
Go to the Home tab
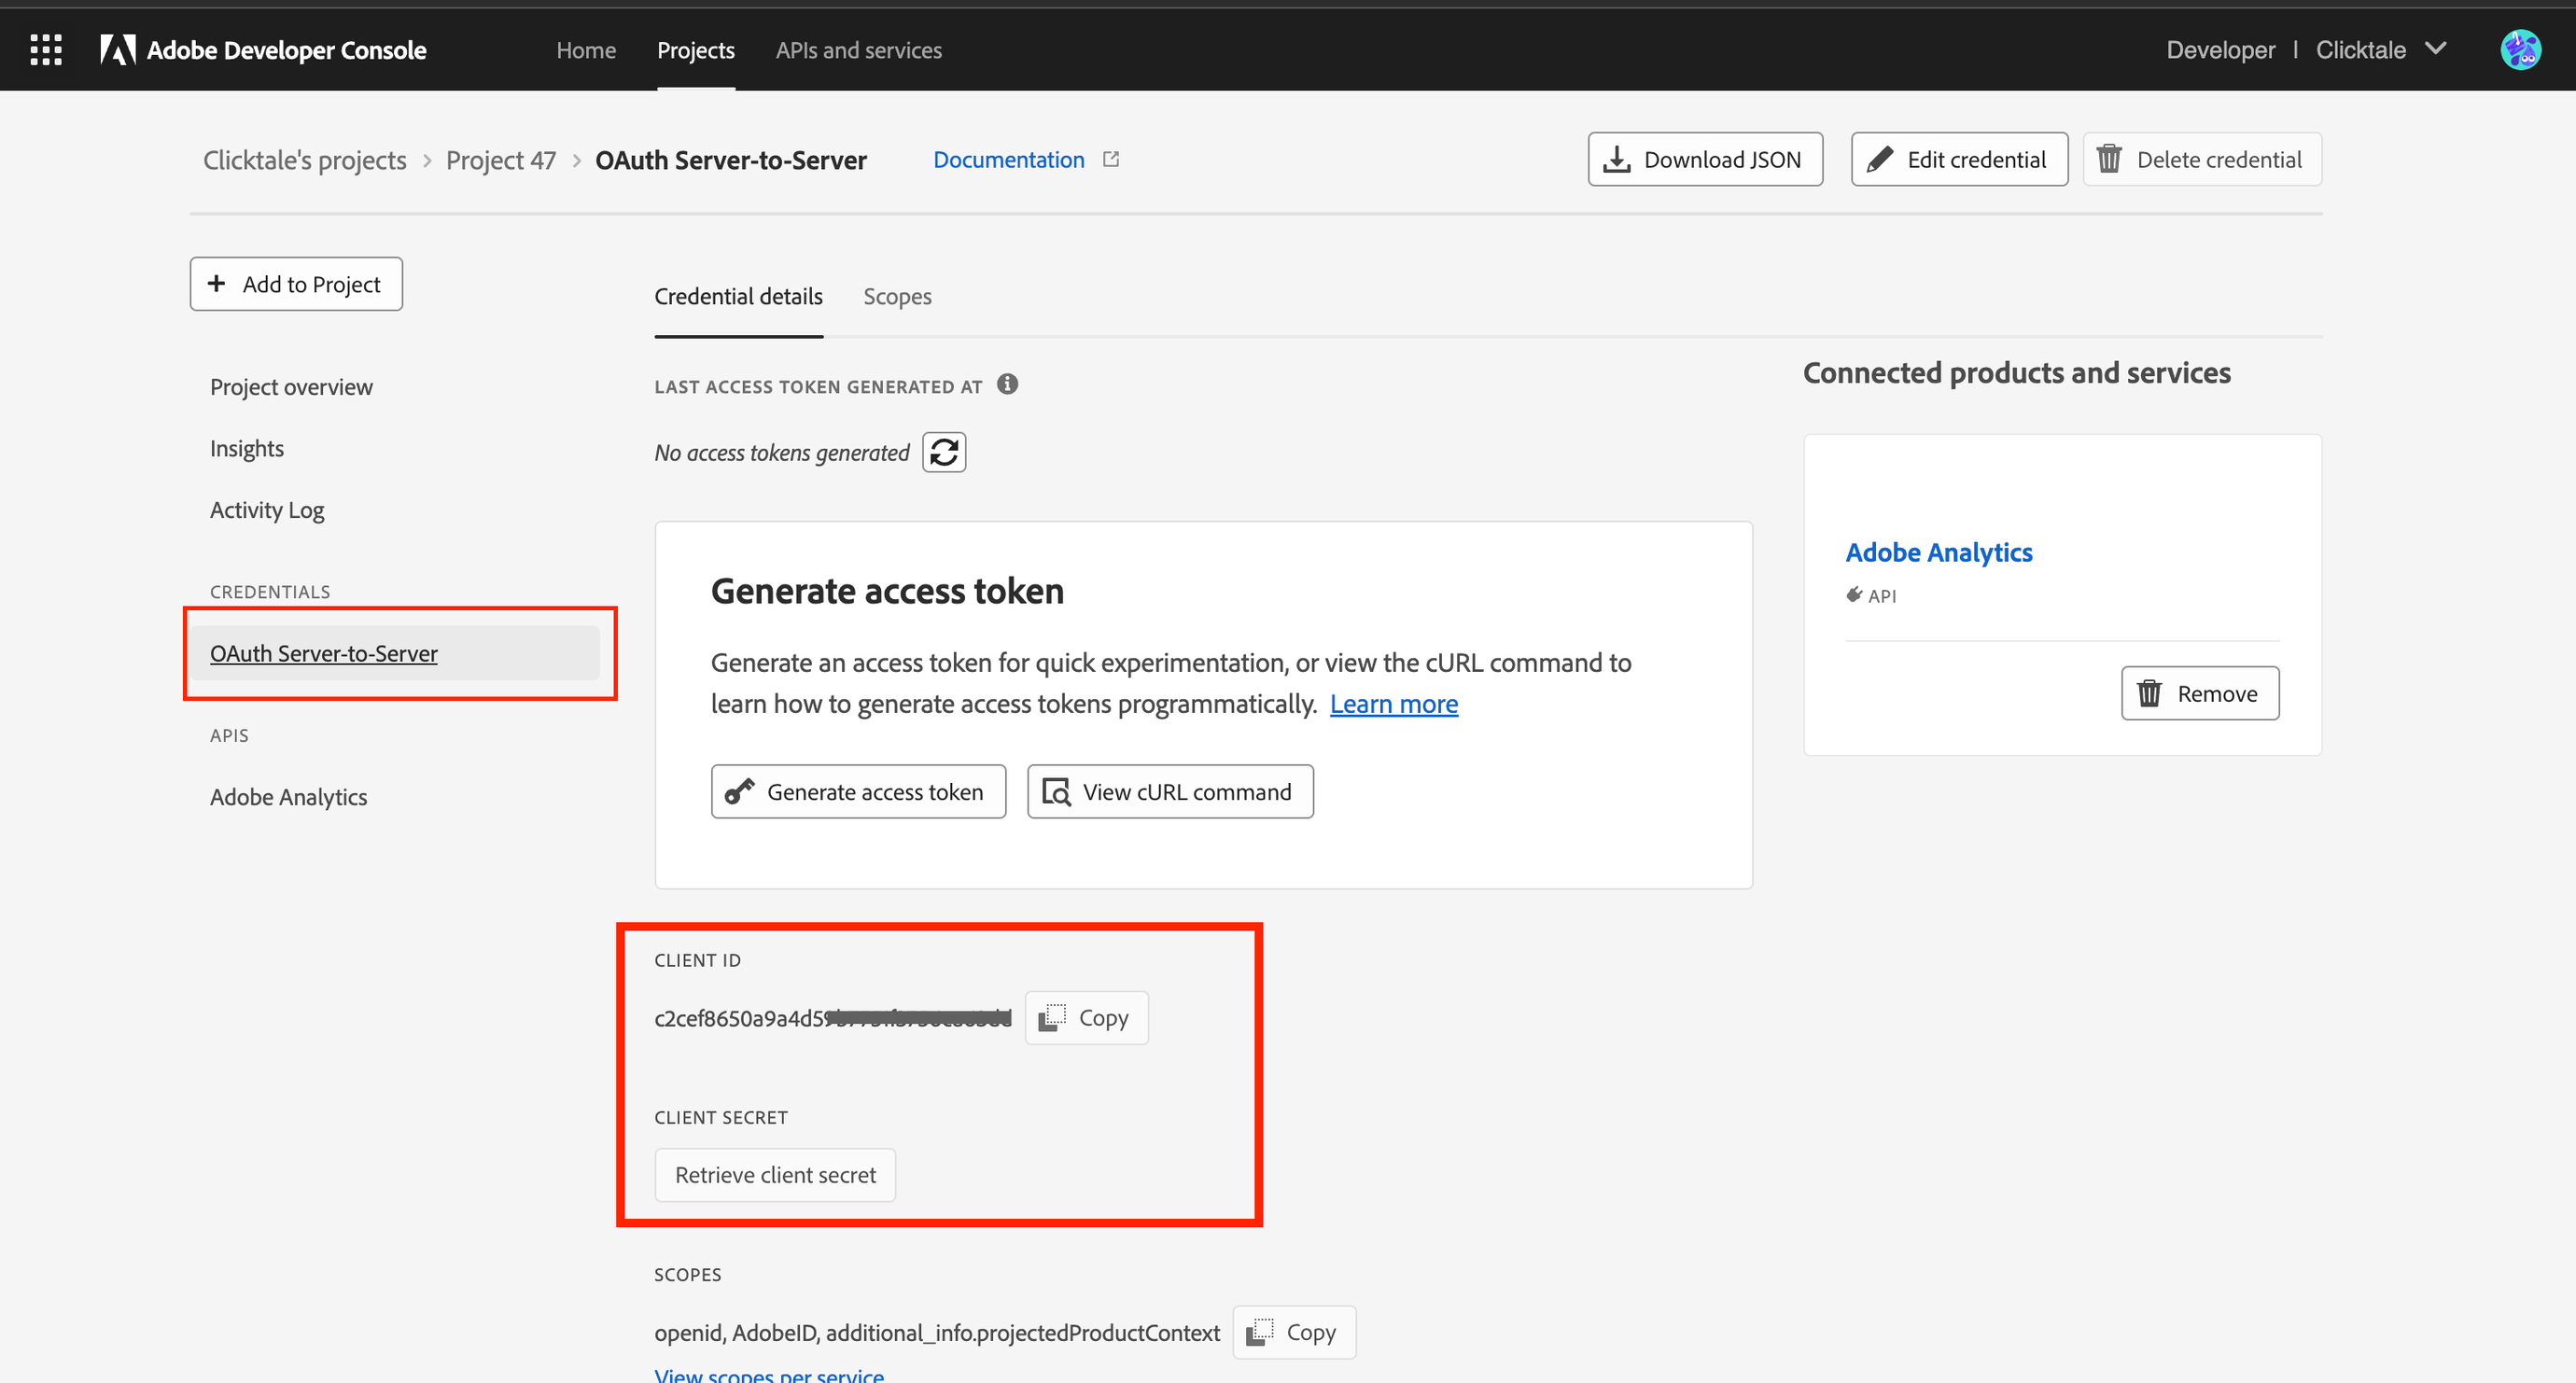pos(586,50)
